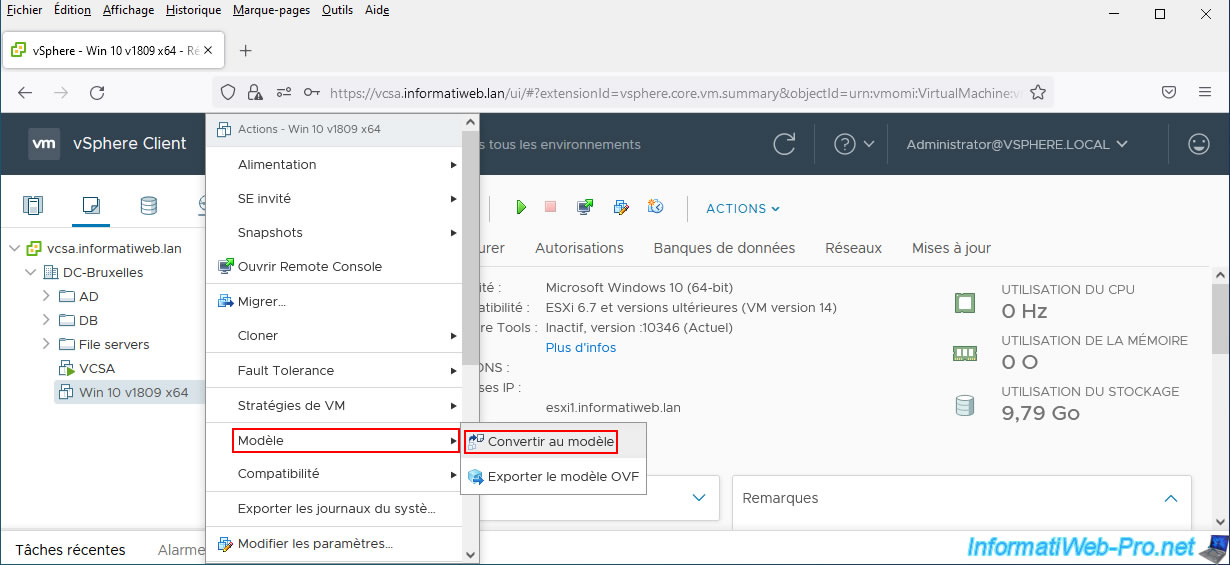Choose Ouvrir Remote Console
Viewport: 1230px width, 565px height.
pos(335,266)
